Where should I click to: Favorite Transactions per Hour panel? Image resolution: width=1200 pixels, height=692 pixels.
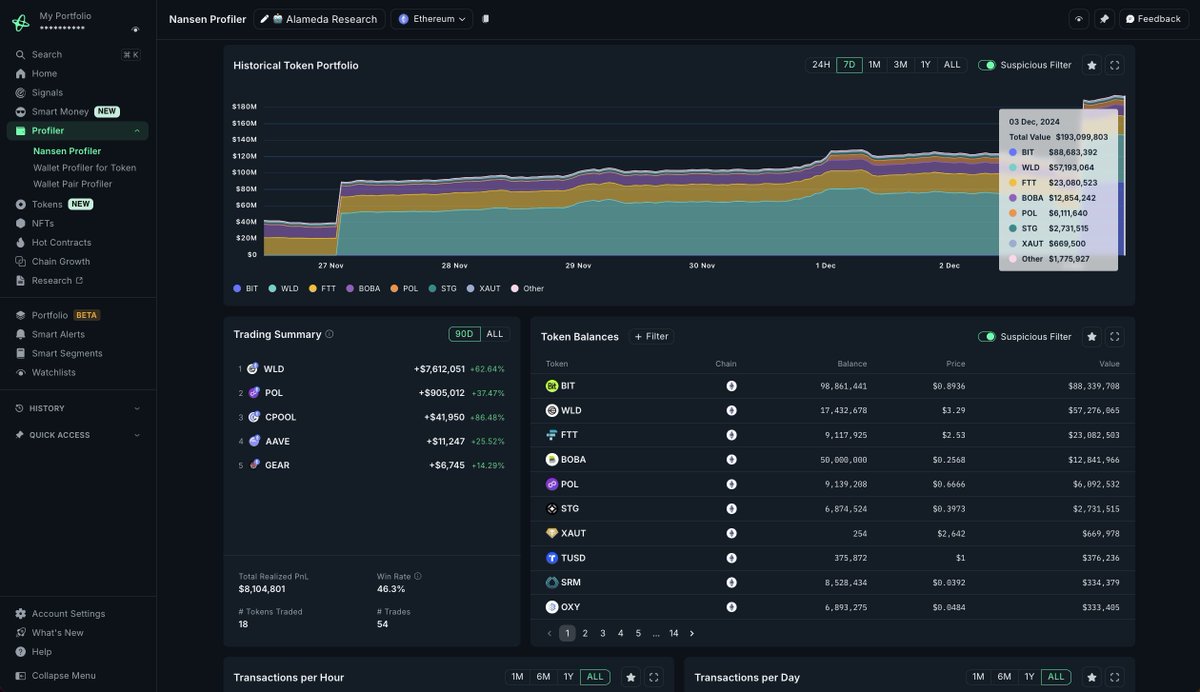pos(631,677)
